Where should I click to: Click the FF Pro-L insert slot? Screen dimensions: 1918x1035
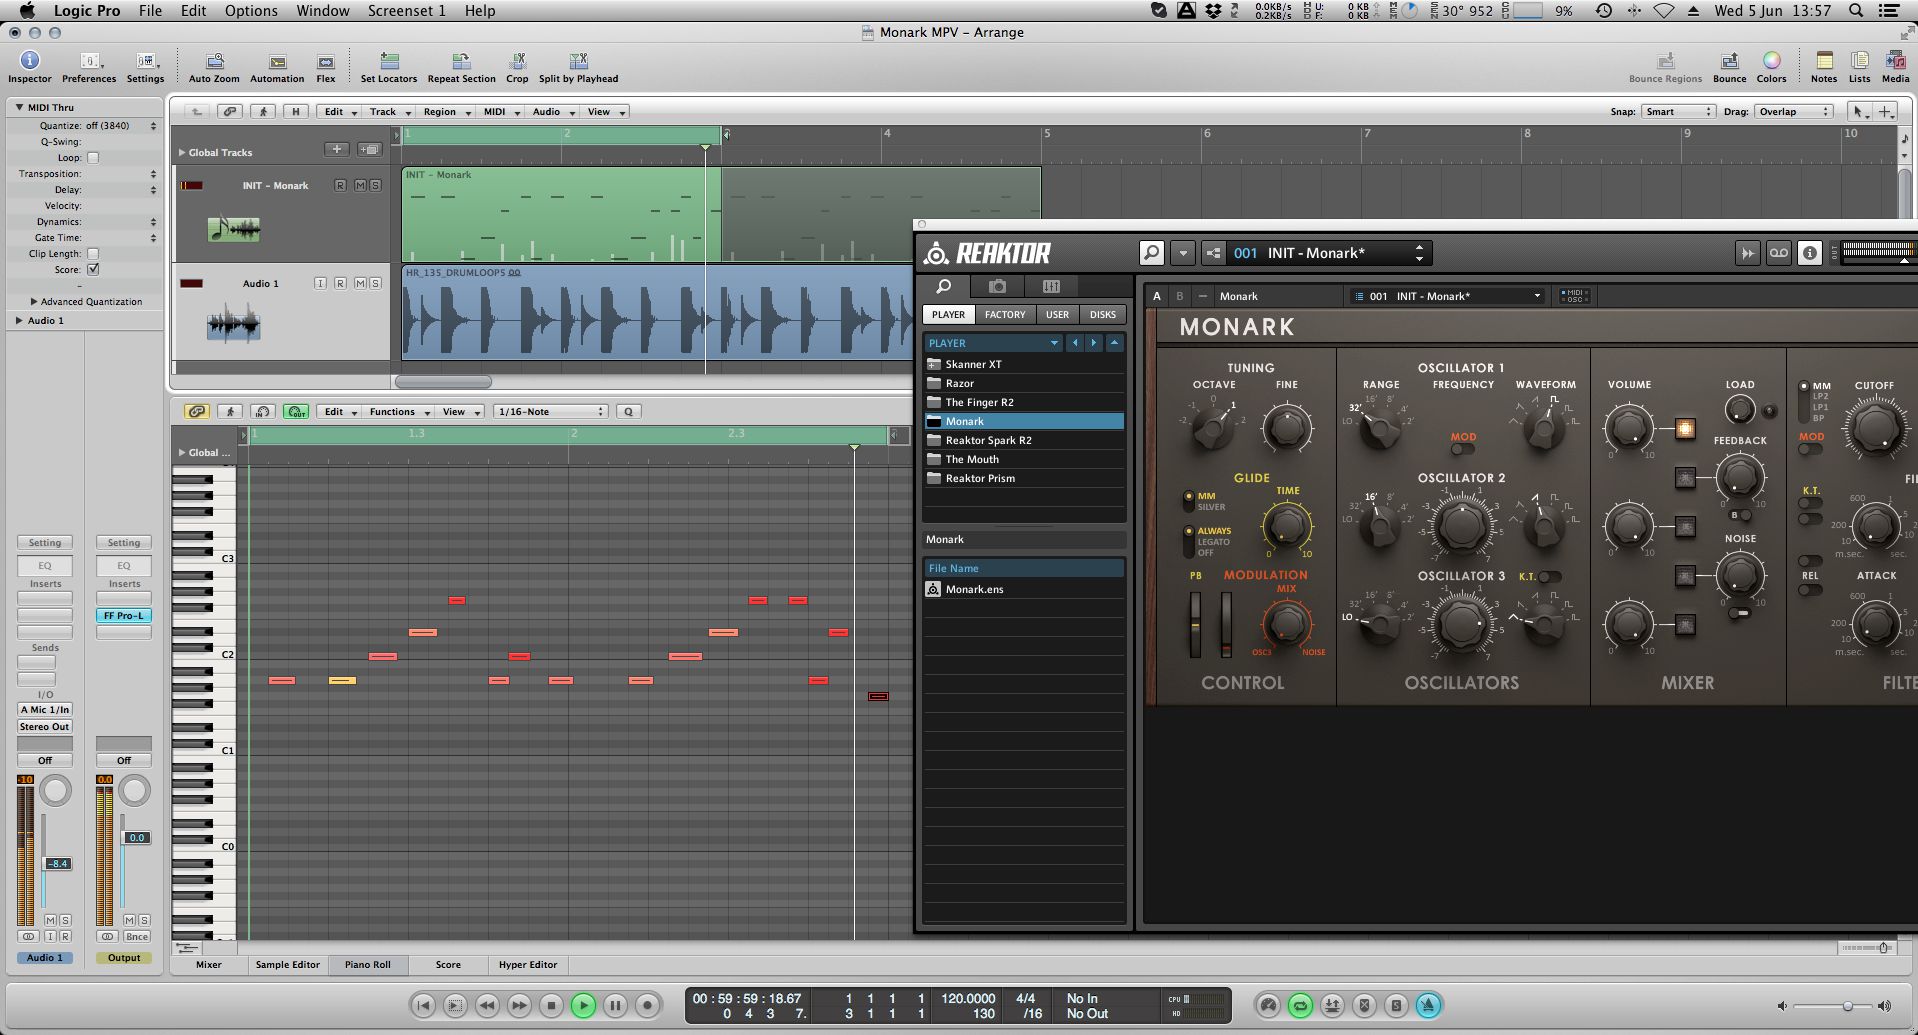click(x=124, y=616)
